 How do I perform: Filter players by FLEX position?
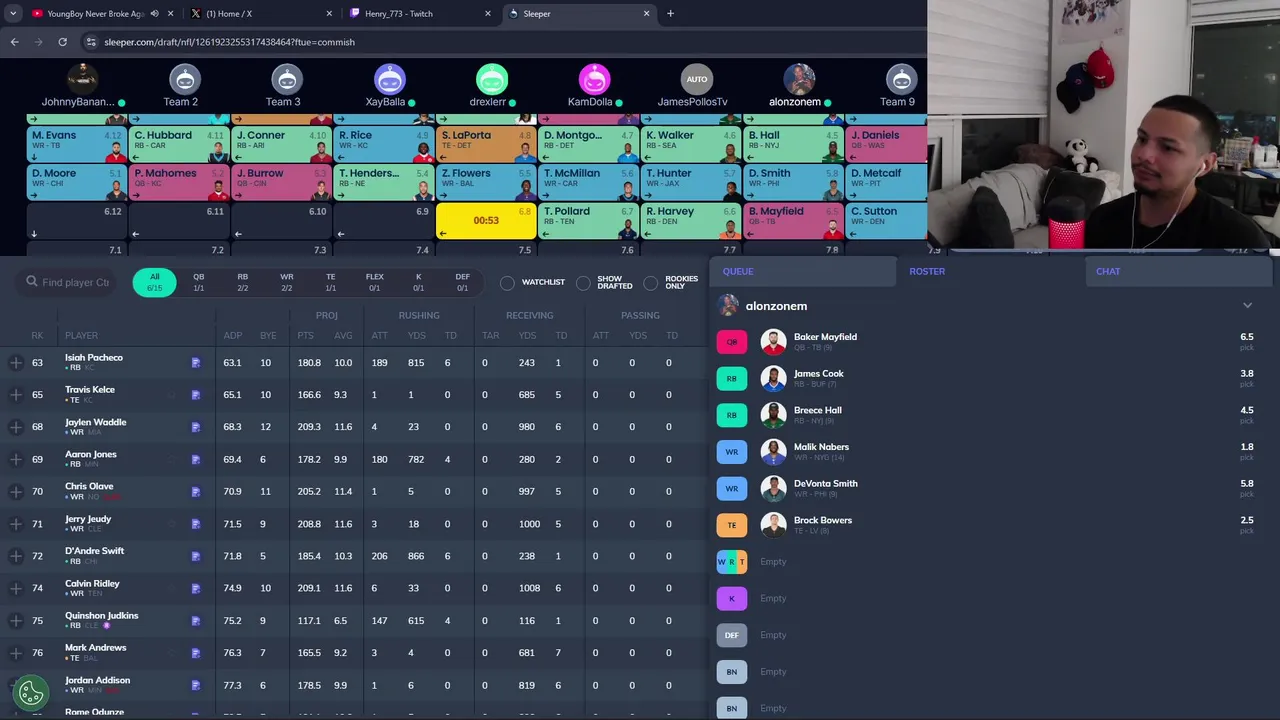374,283
